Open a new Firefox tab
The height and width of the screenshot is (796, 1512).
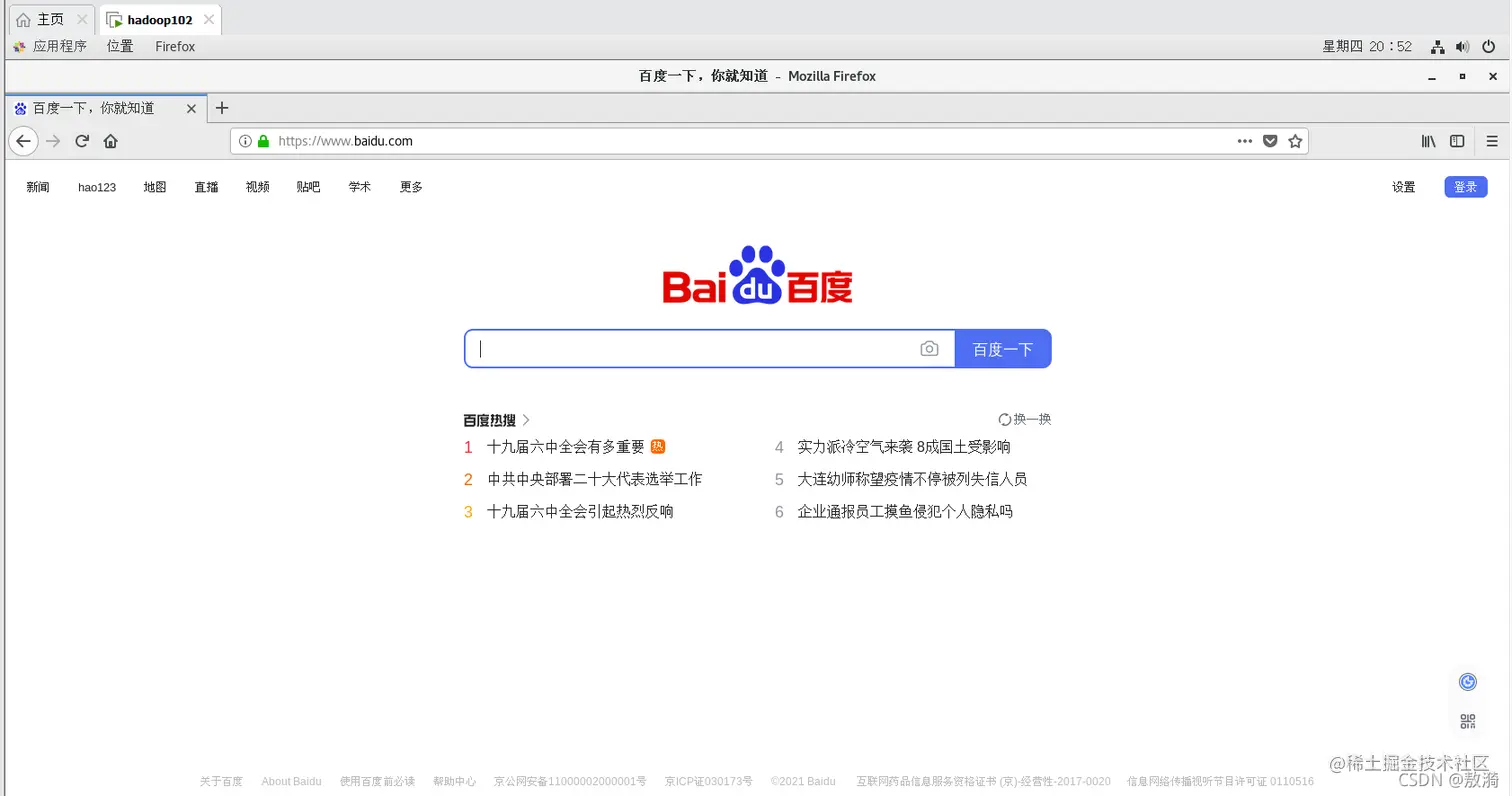click(x=222, y=108)
